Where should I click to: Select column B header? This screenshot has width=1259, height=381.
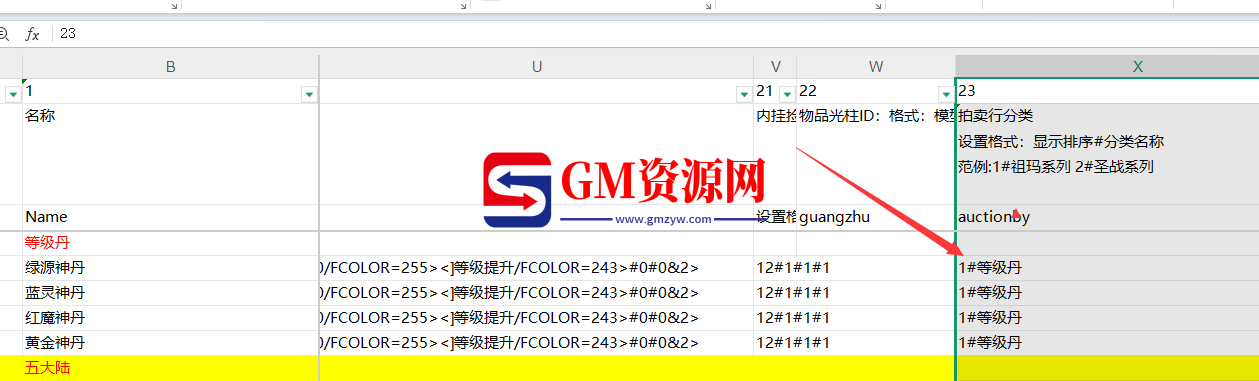[x=171, y=66]
